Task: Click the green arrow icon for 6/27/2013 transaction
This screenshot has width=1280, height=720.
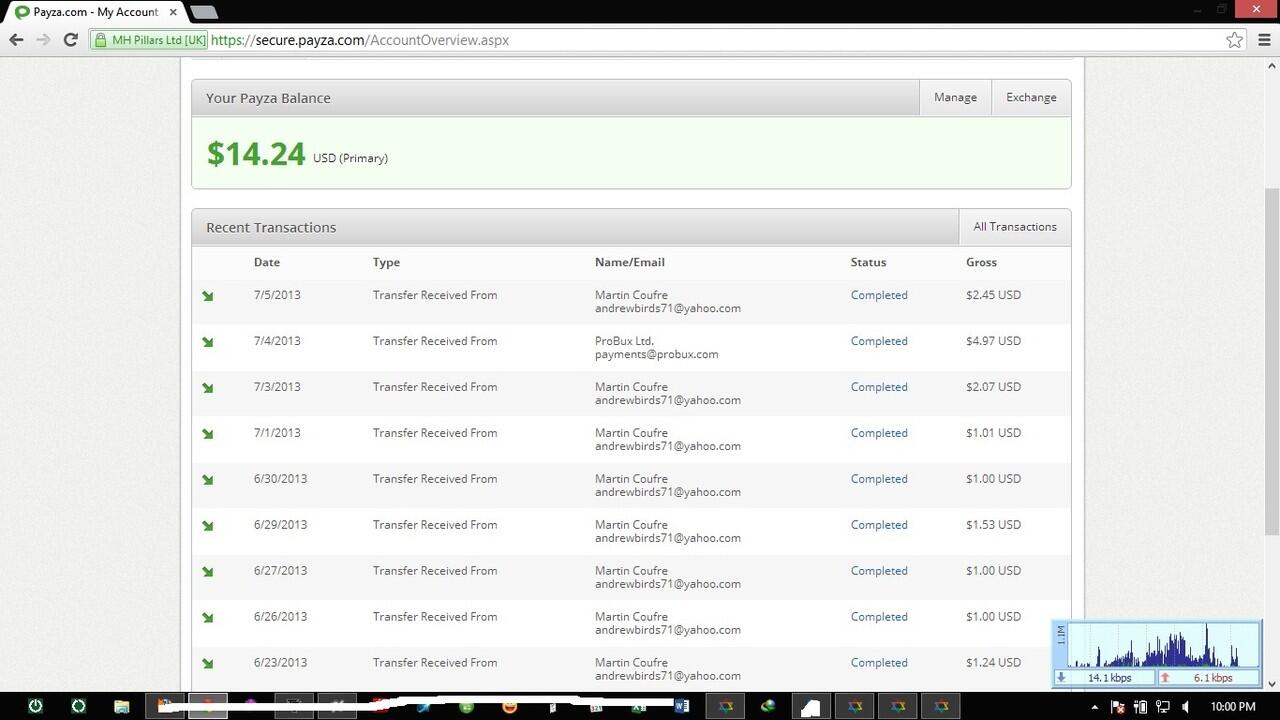Action: point(208,572)
